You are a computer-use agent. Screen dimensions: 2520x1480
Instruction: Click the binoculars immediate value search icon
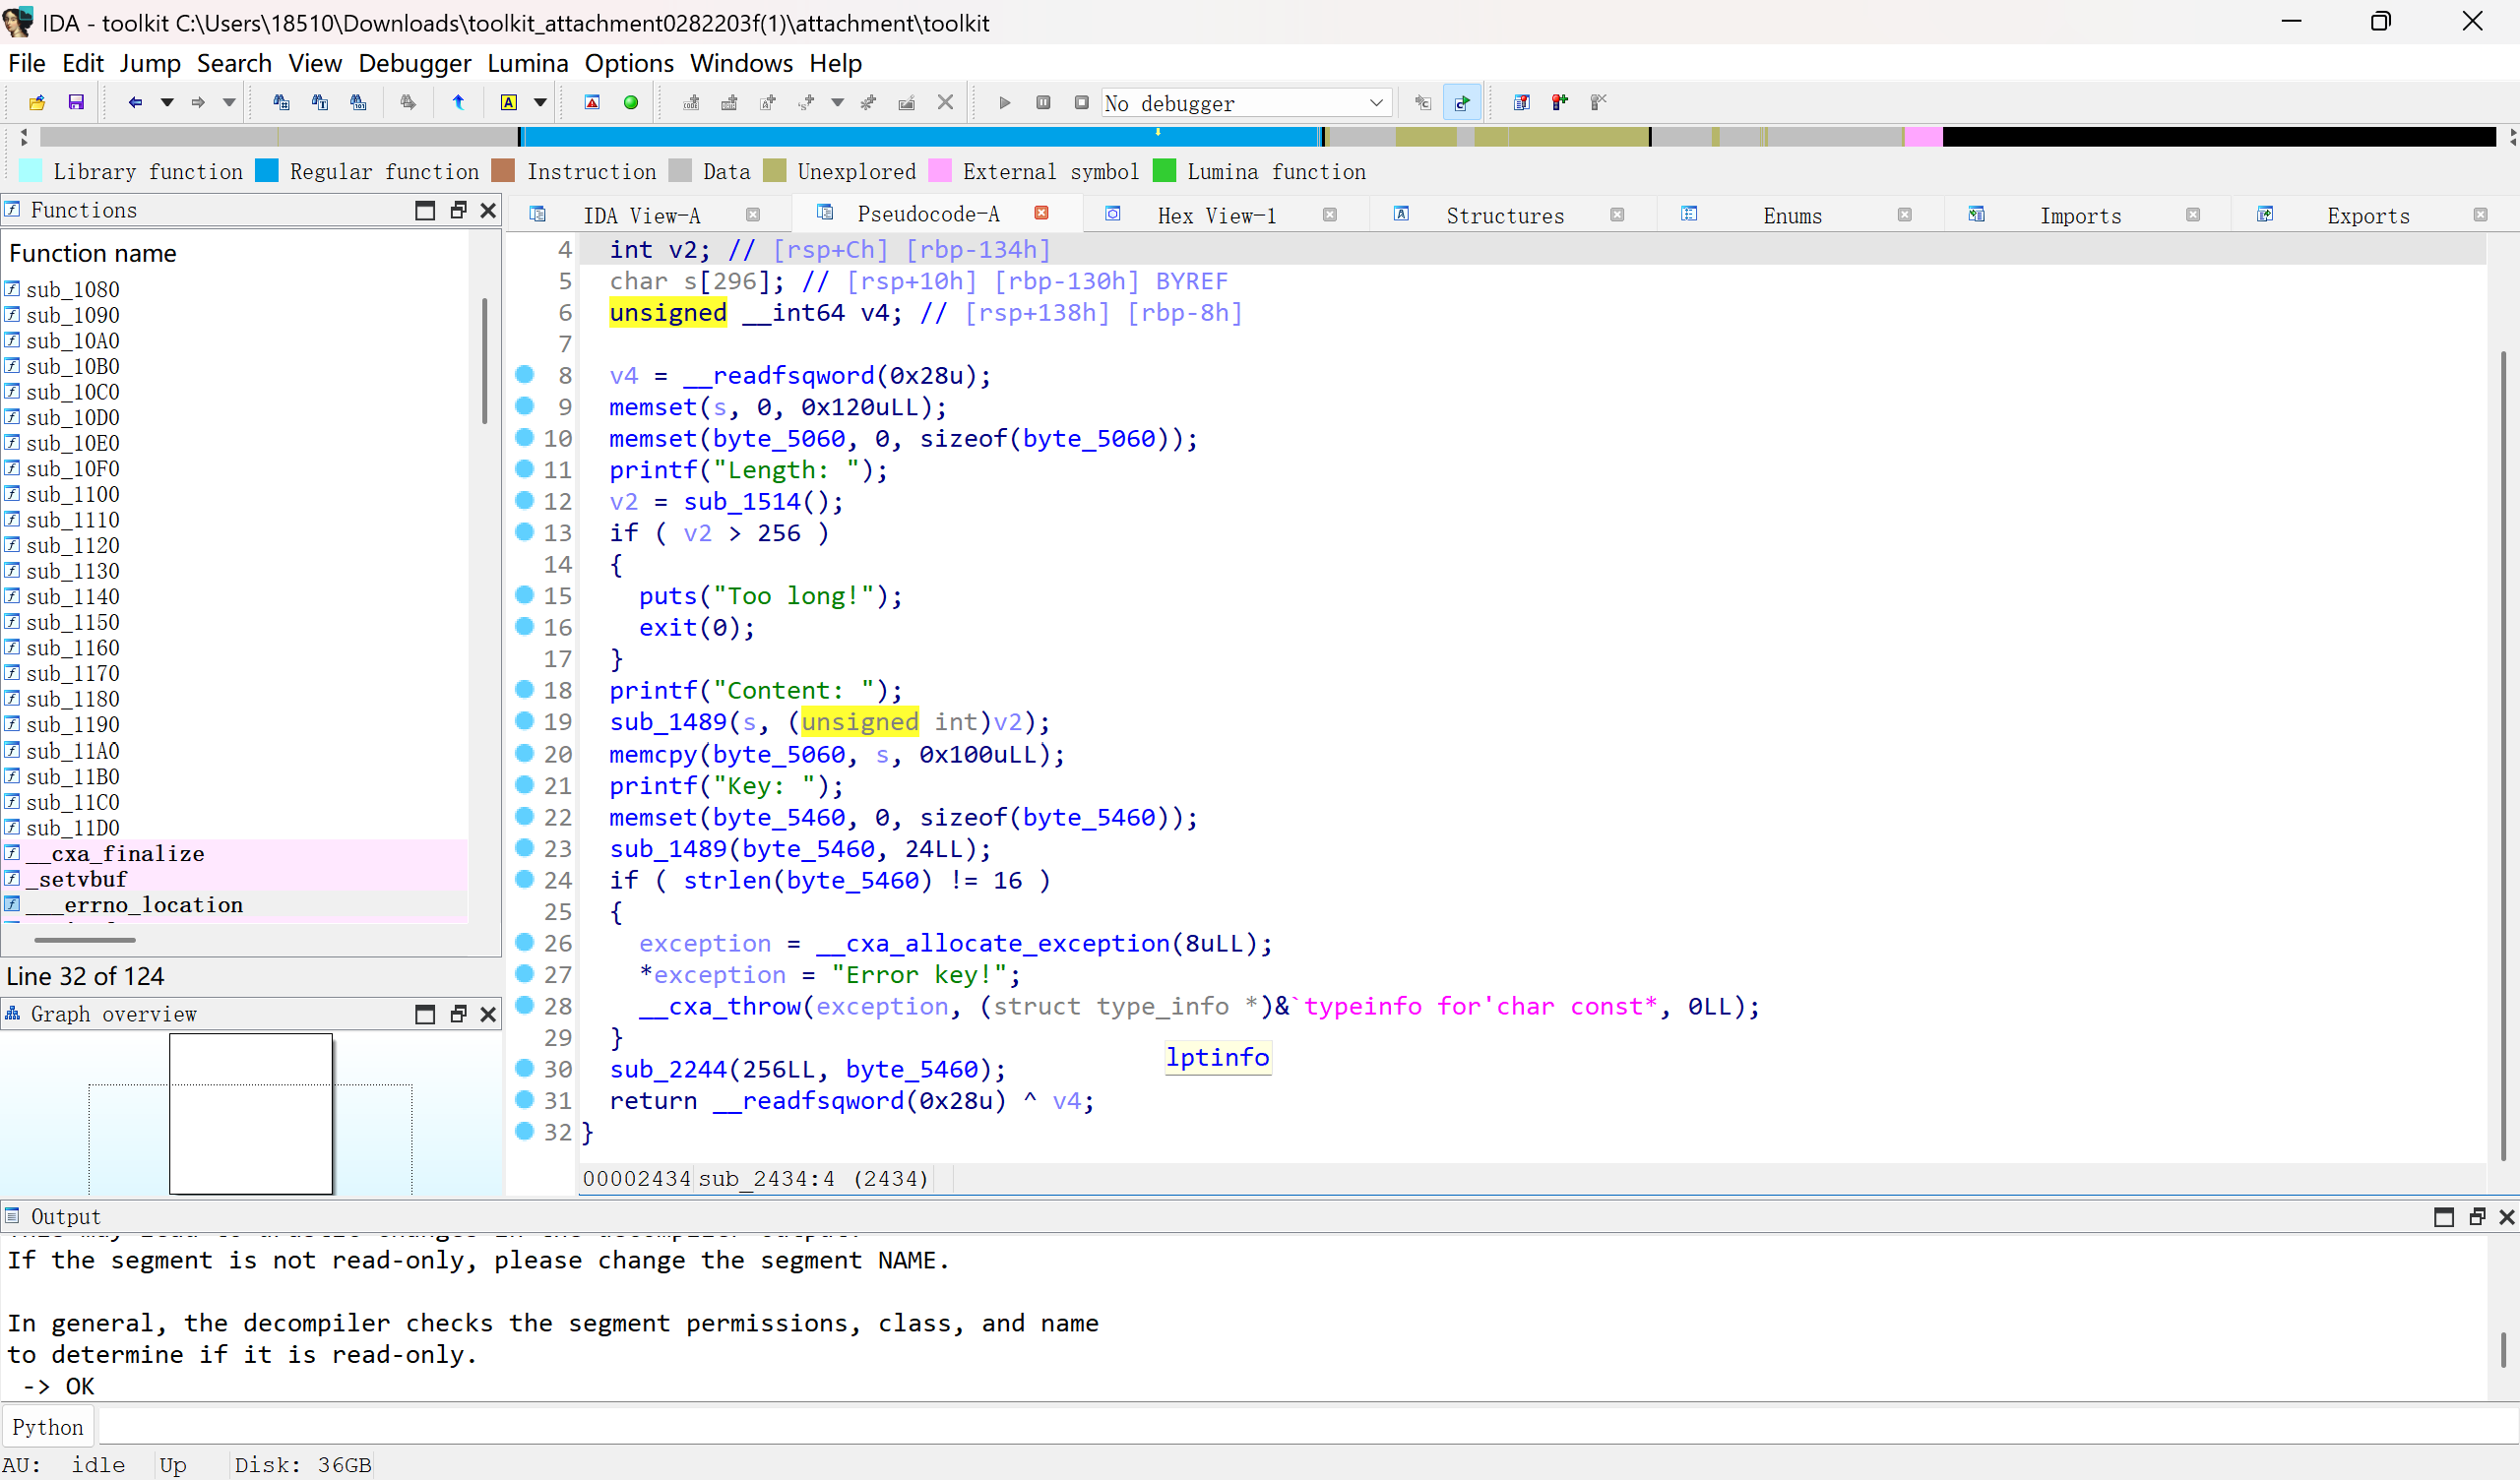[281, 102]
